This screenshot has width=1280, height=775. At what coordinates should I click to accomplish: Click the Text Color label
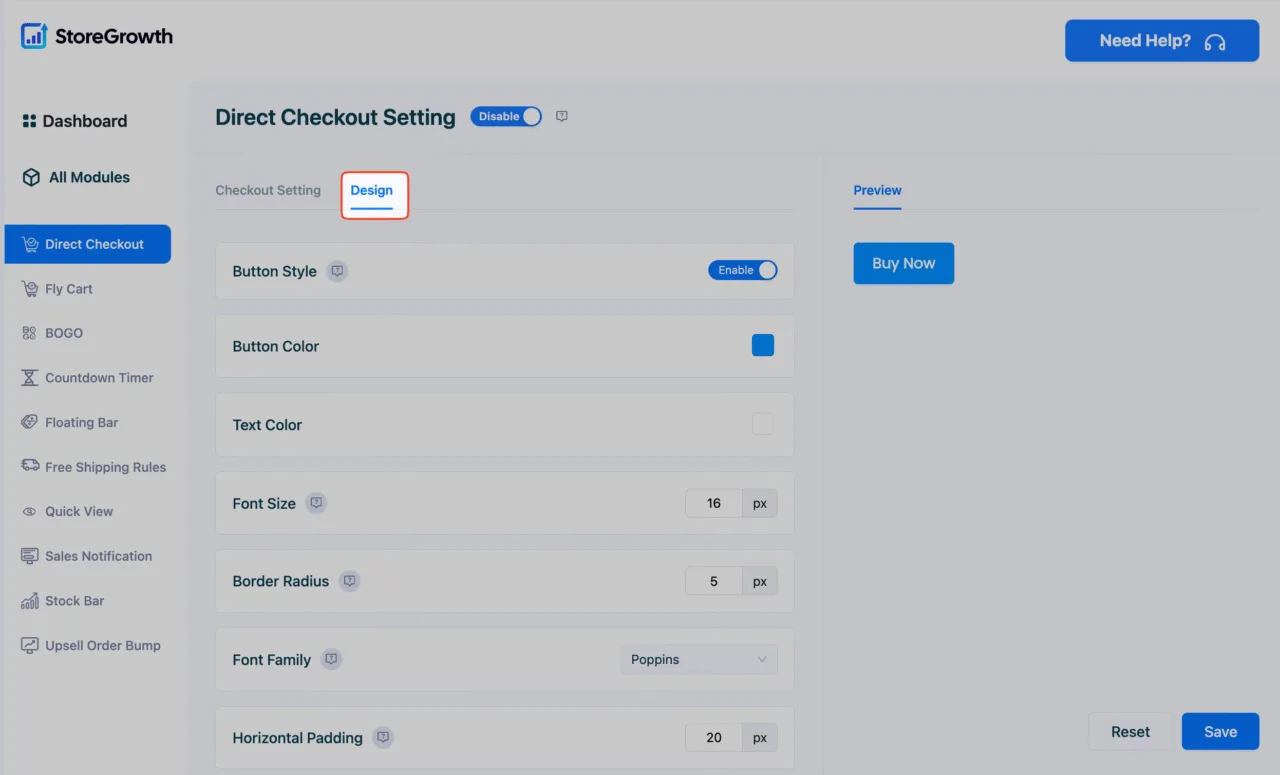pyautogui.click(x=267, y=425)
